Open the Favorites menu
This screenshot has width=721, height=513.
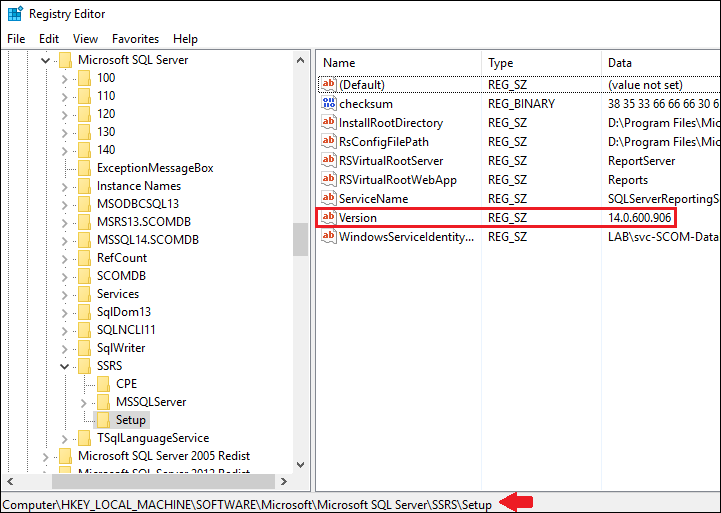[x=136, y=39]
